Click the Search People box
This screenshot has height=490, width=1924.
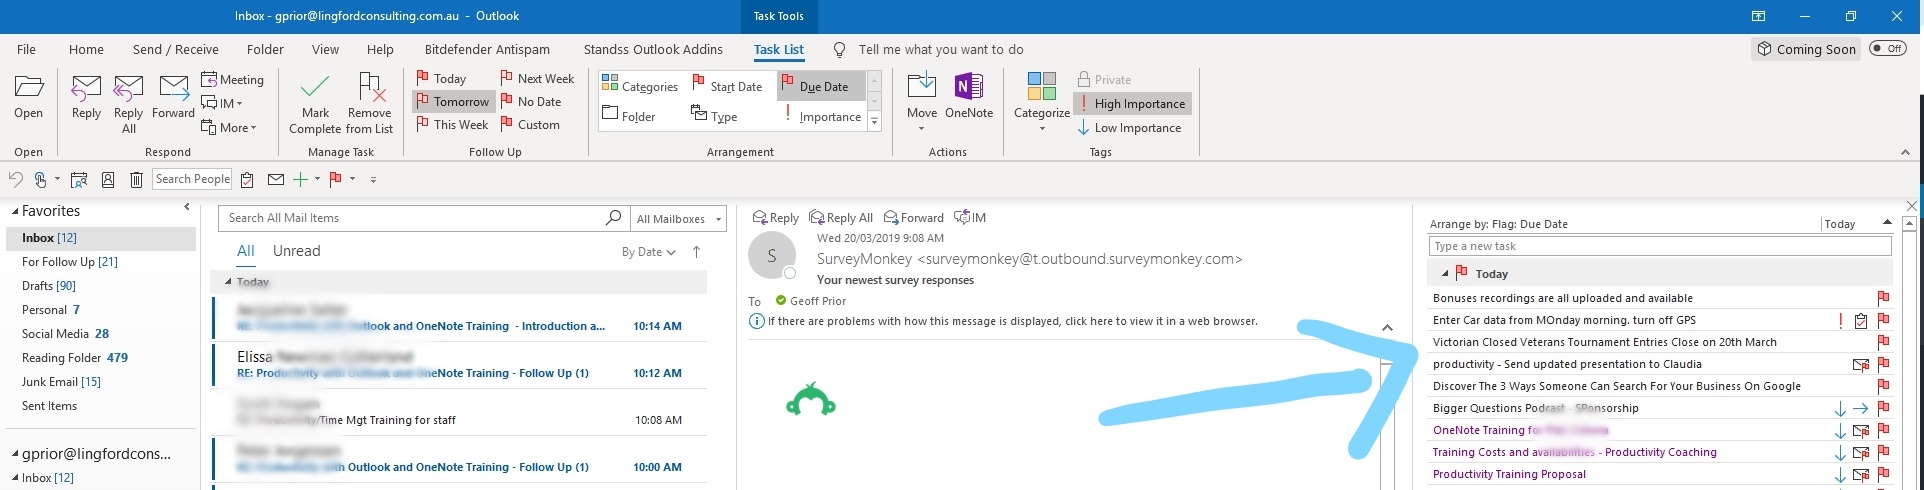(193, 179)
